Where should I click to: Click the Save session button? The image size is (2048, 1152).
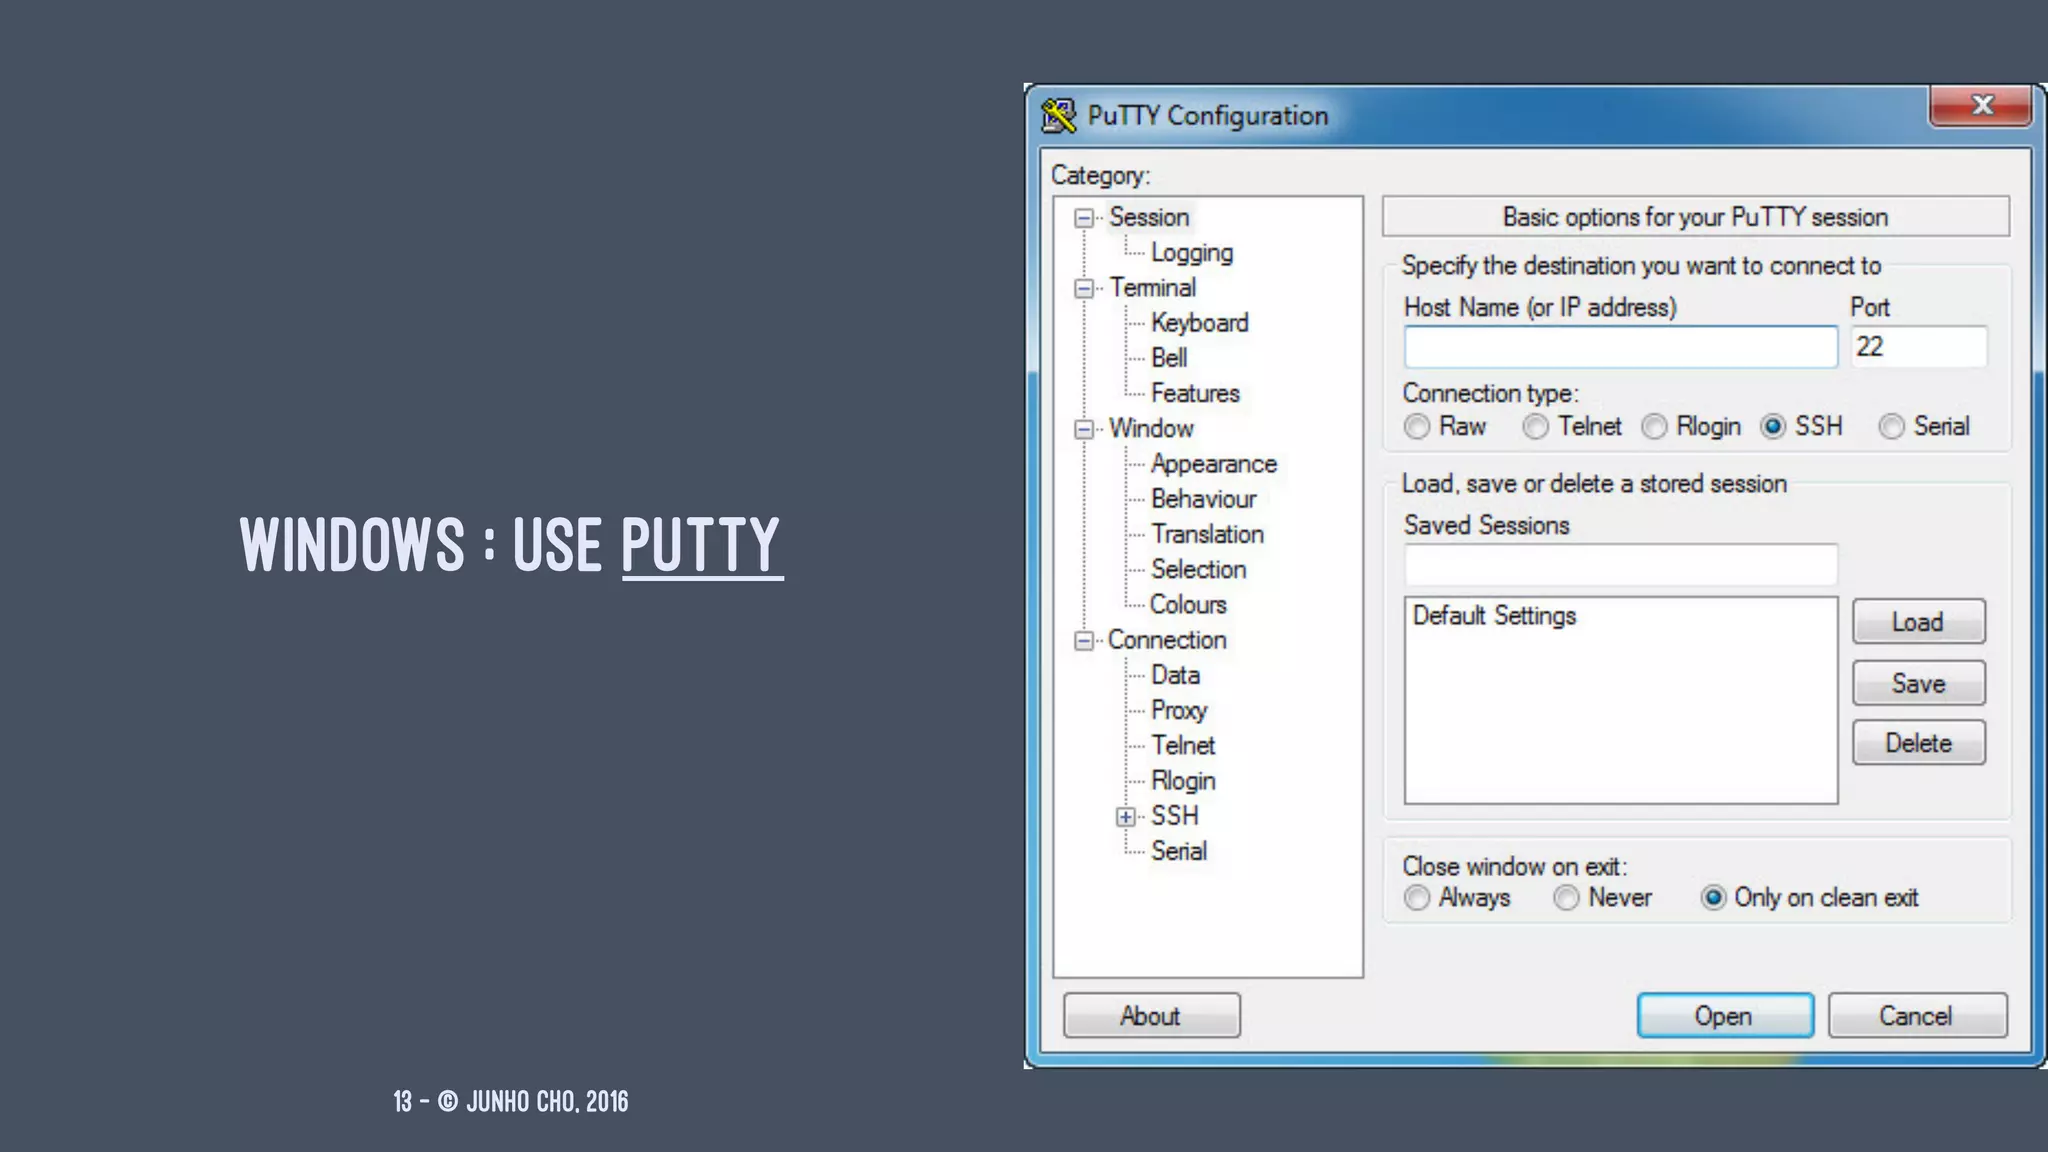point(1917,684)
